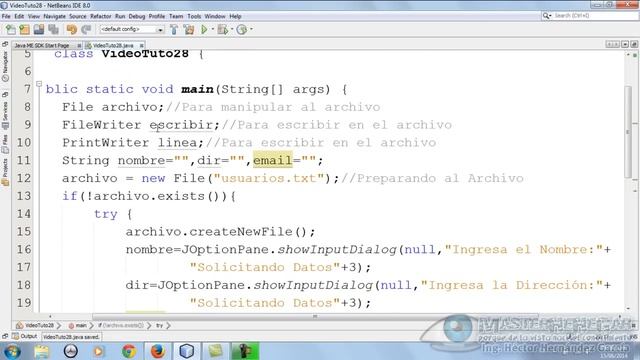Open the File menu
Viewport: 640px width, 360px height.
click(6, 16)
